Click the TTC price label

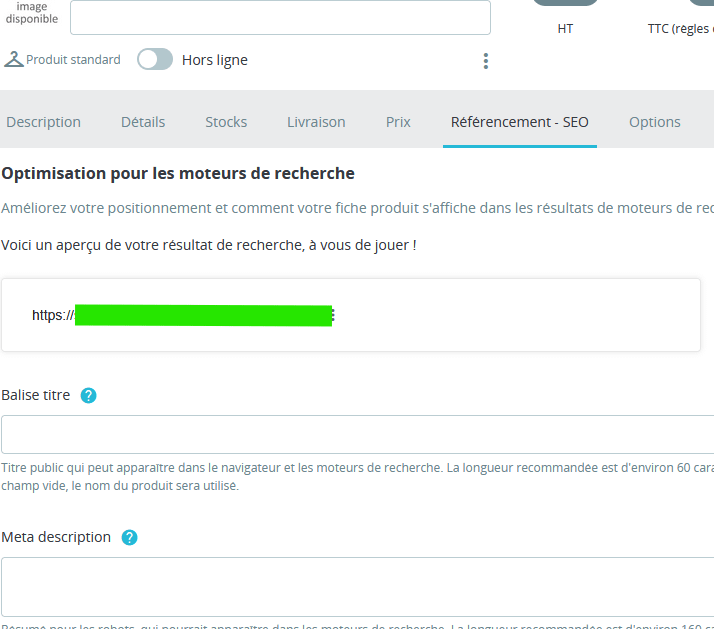click(680, 29)
